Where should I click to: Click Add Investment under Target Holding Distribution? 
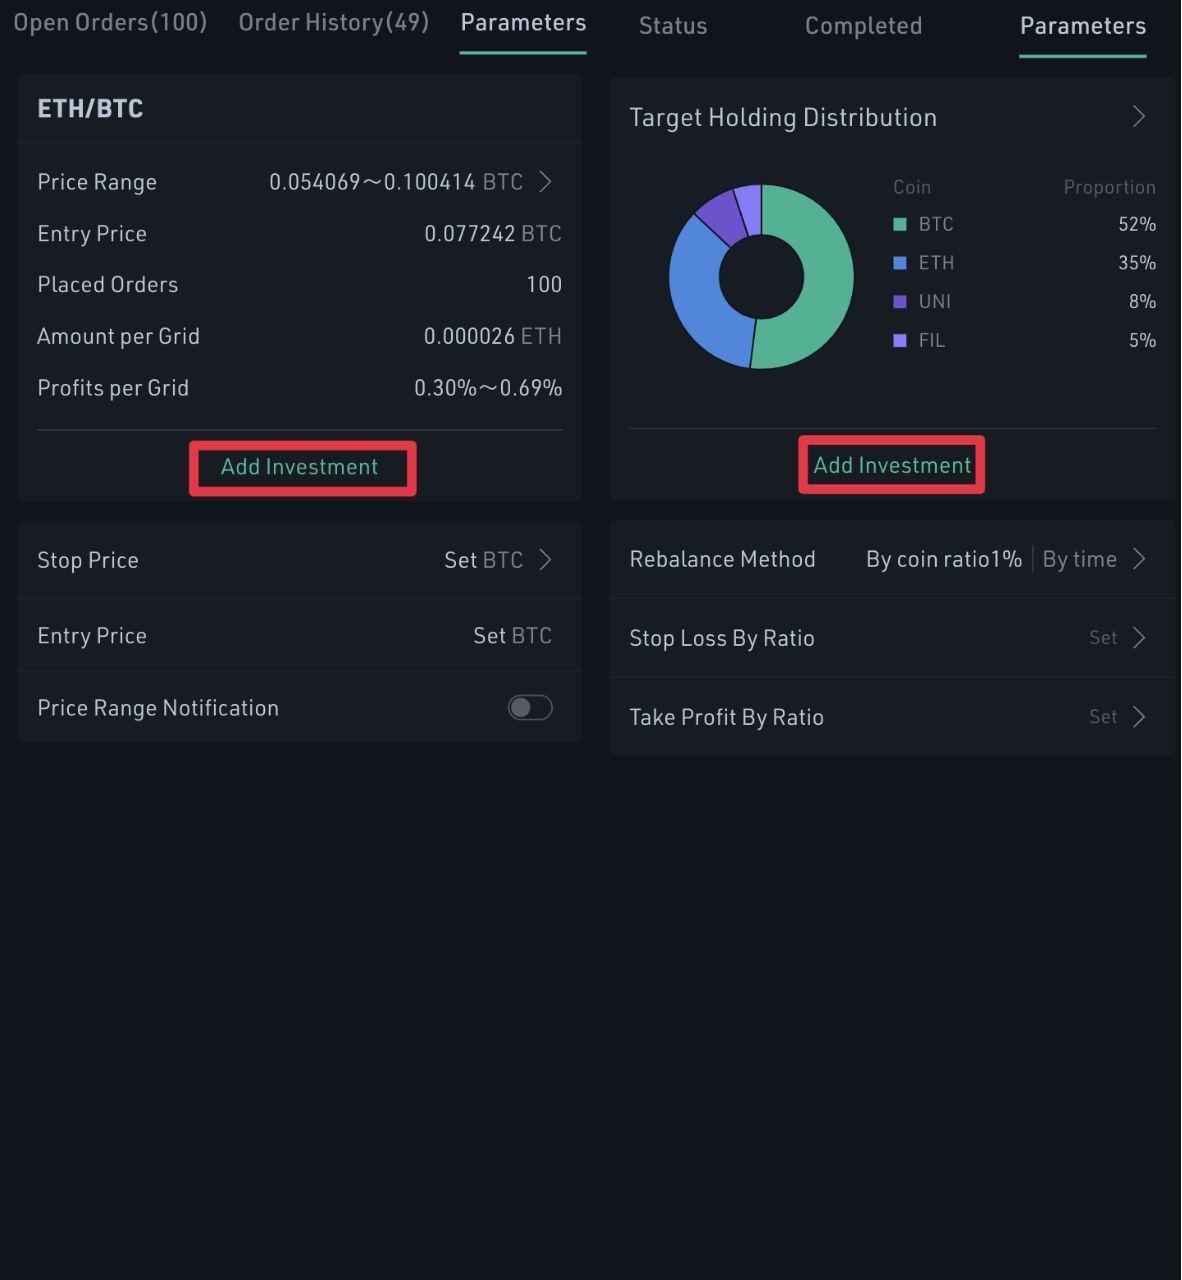[892, 465]
